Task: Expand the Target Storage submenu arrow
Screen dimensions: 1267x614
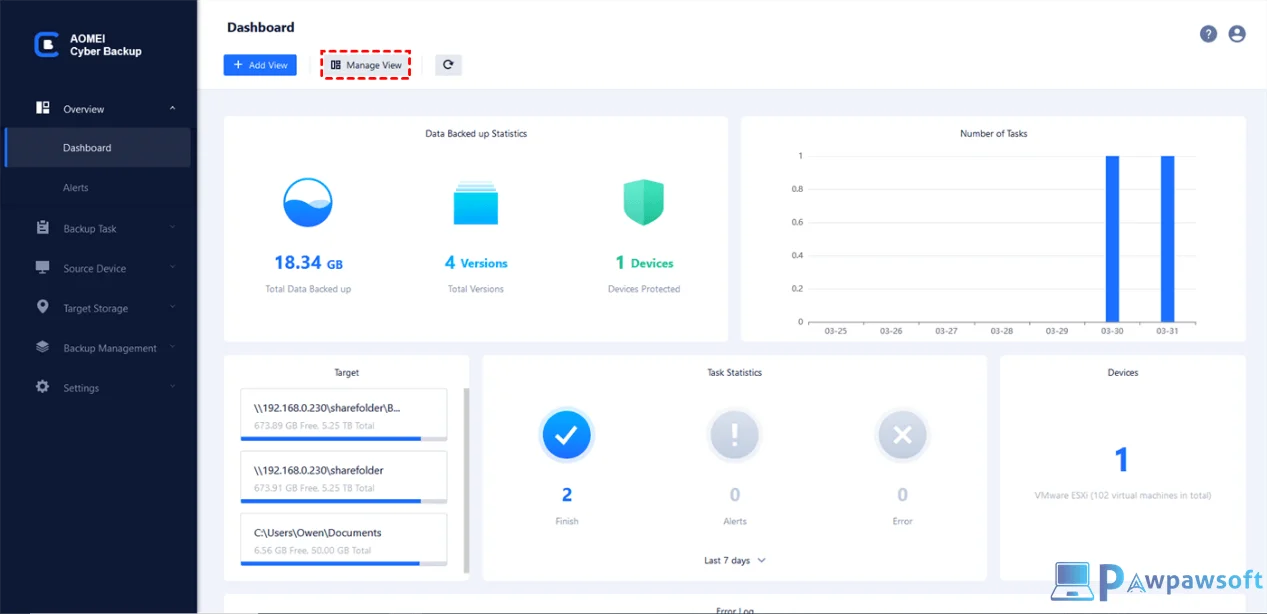Action: tap(172, 307)
